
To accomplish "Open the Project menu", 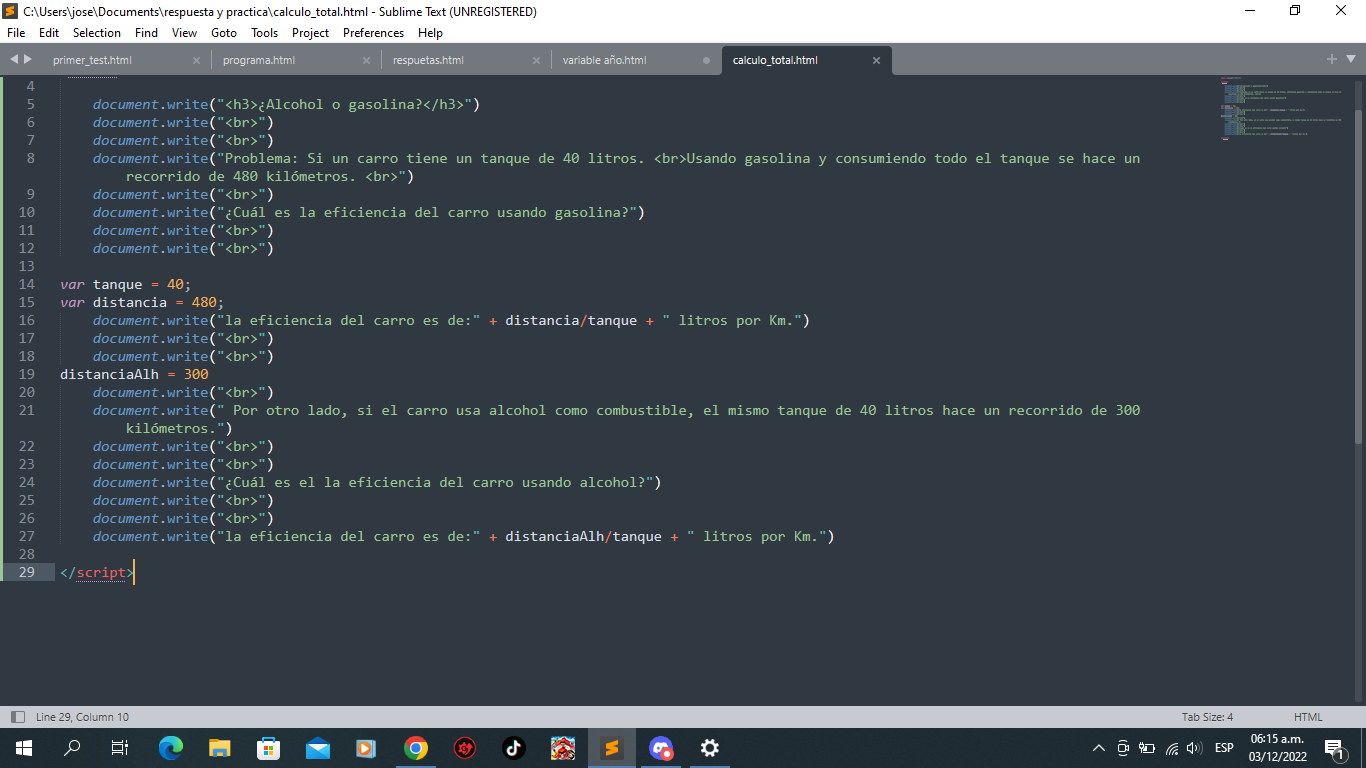I will [x=311, y=33].
